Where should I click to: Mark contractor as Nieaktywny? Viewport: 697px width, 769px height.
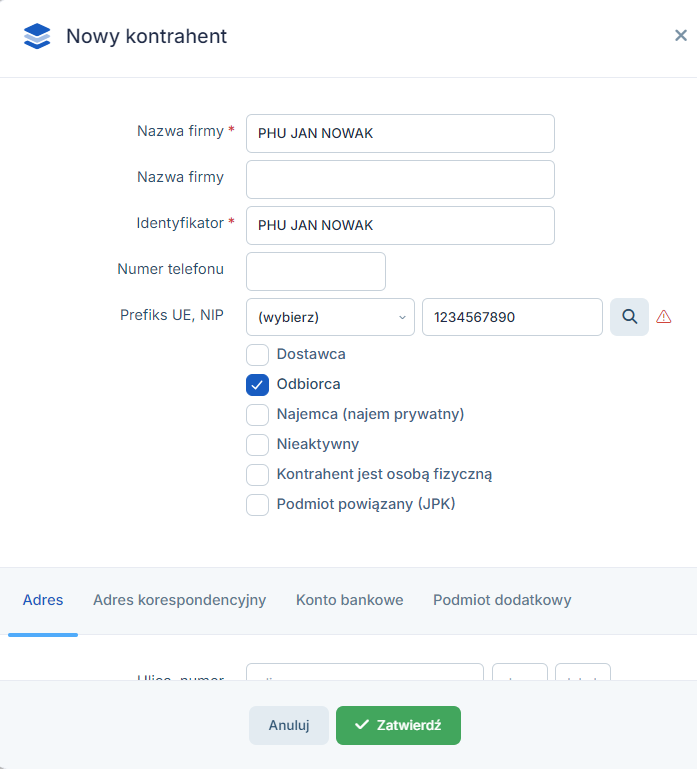(258, 444)
